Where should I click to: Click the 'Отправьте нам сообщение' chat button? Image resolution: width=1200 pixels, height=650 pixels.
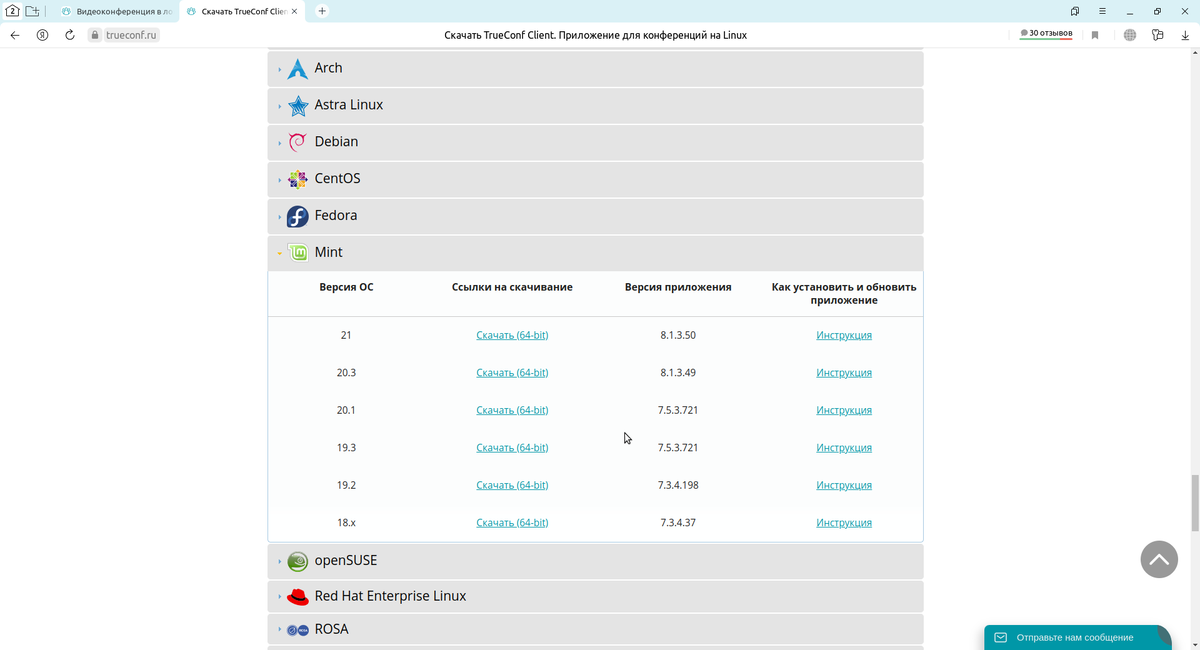coord(1077,637)
